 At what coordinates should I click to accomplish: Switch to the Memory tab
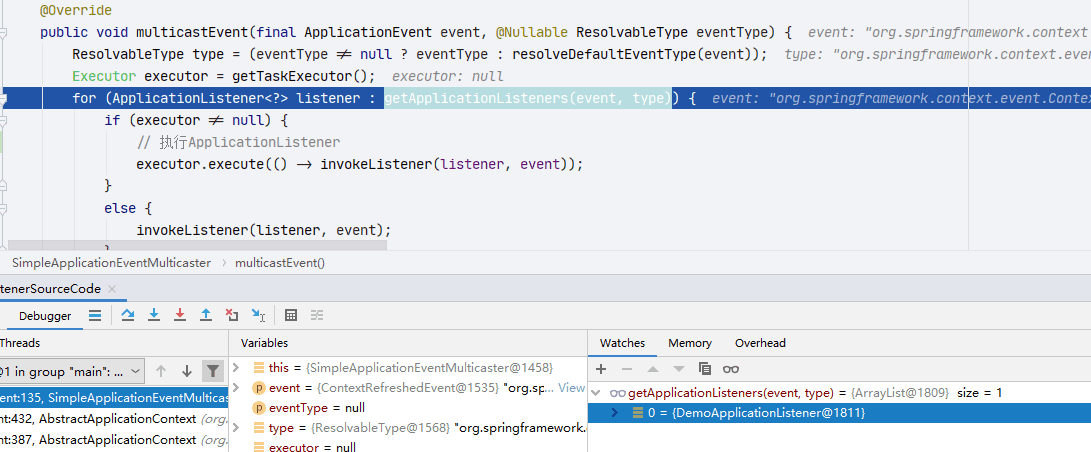coord(690,343)
